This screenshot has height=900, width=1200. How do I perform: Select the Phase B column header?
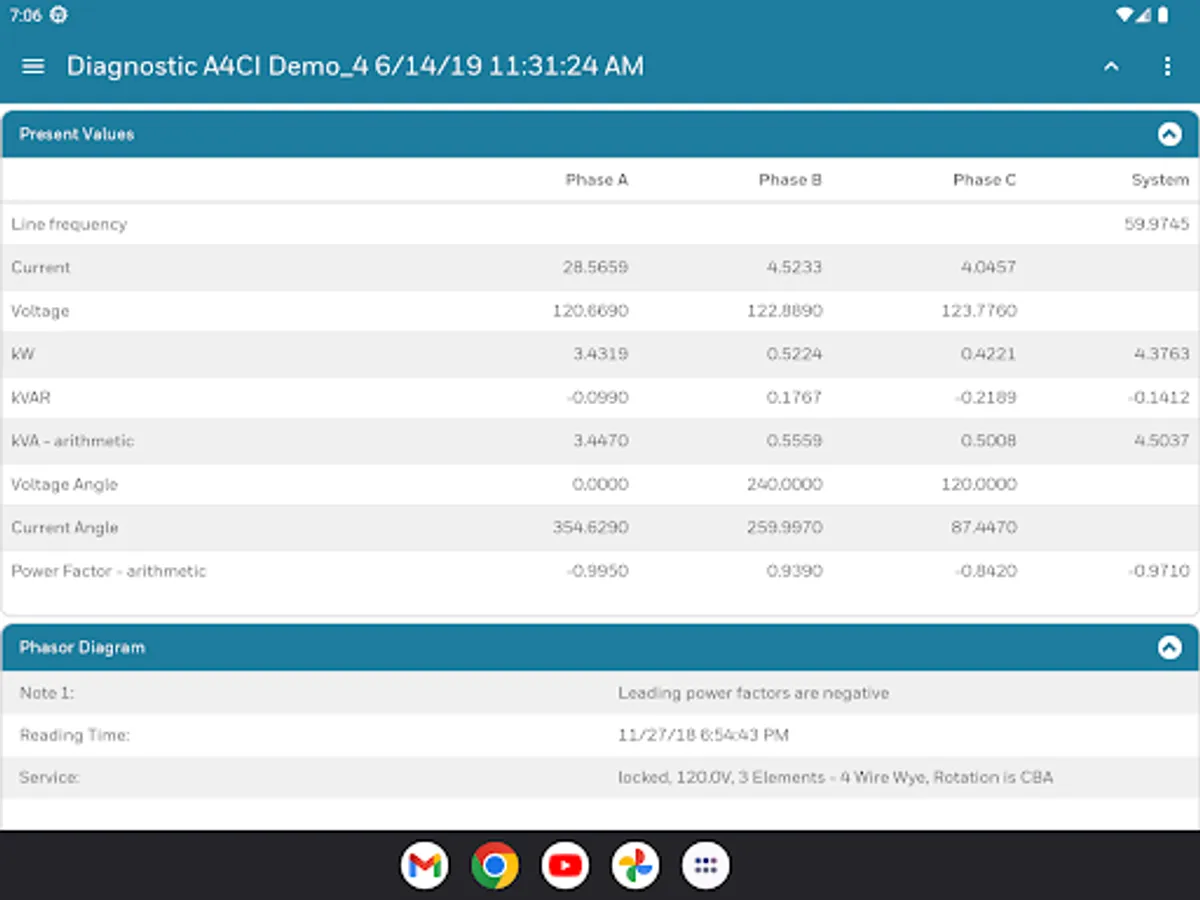click(790, 180)
